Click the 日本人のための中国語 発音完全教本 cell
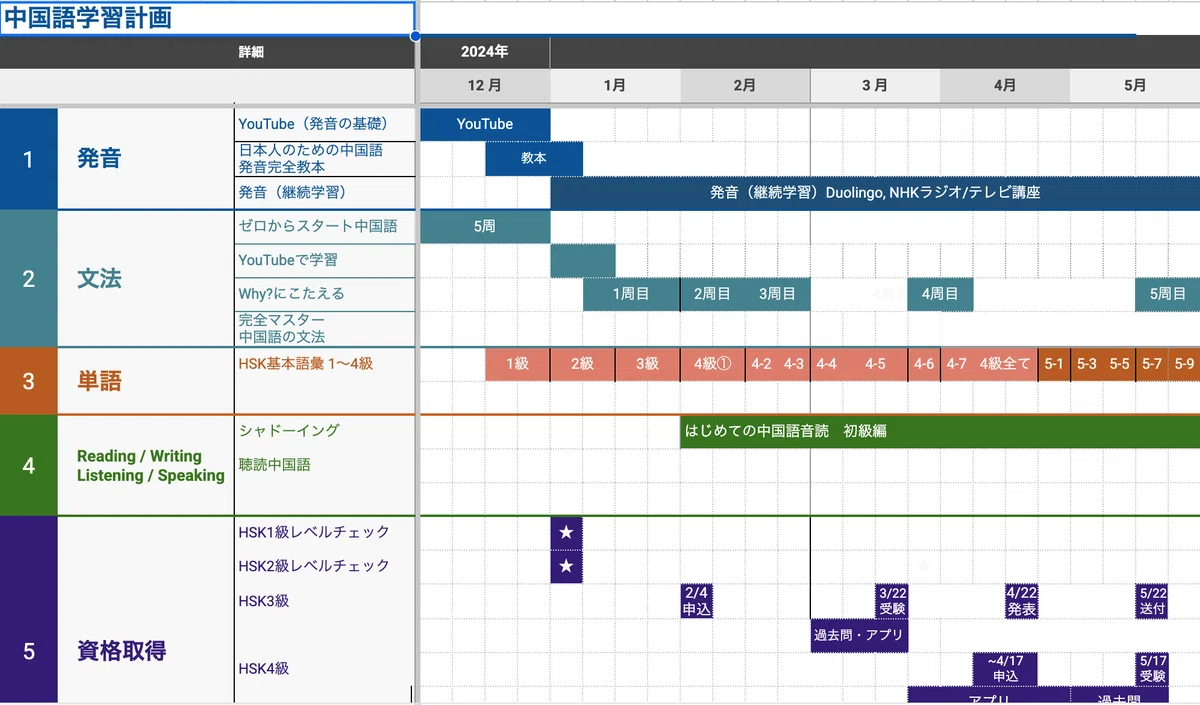The image size is (1200, 705). coord(325,159)
